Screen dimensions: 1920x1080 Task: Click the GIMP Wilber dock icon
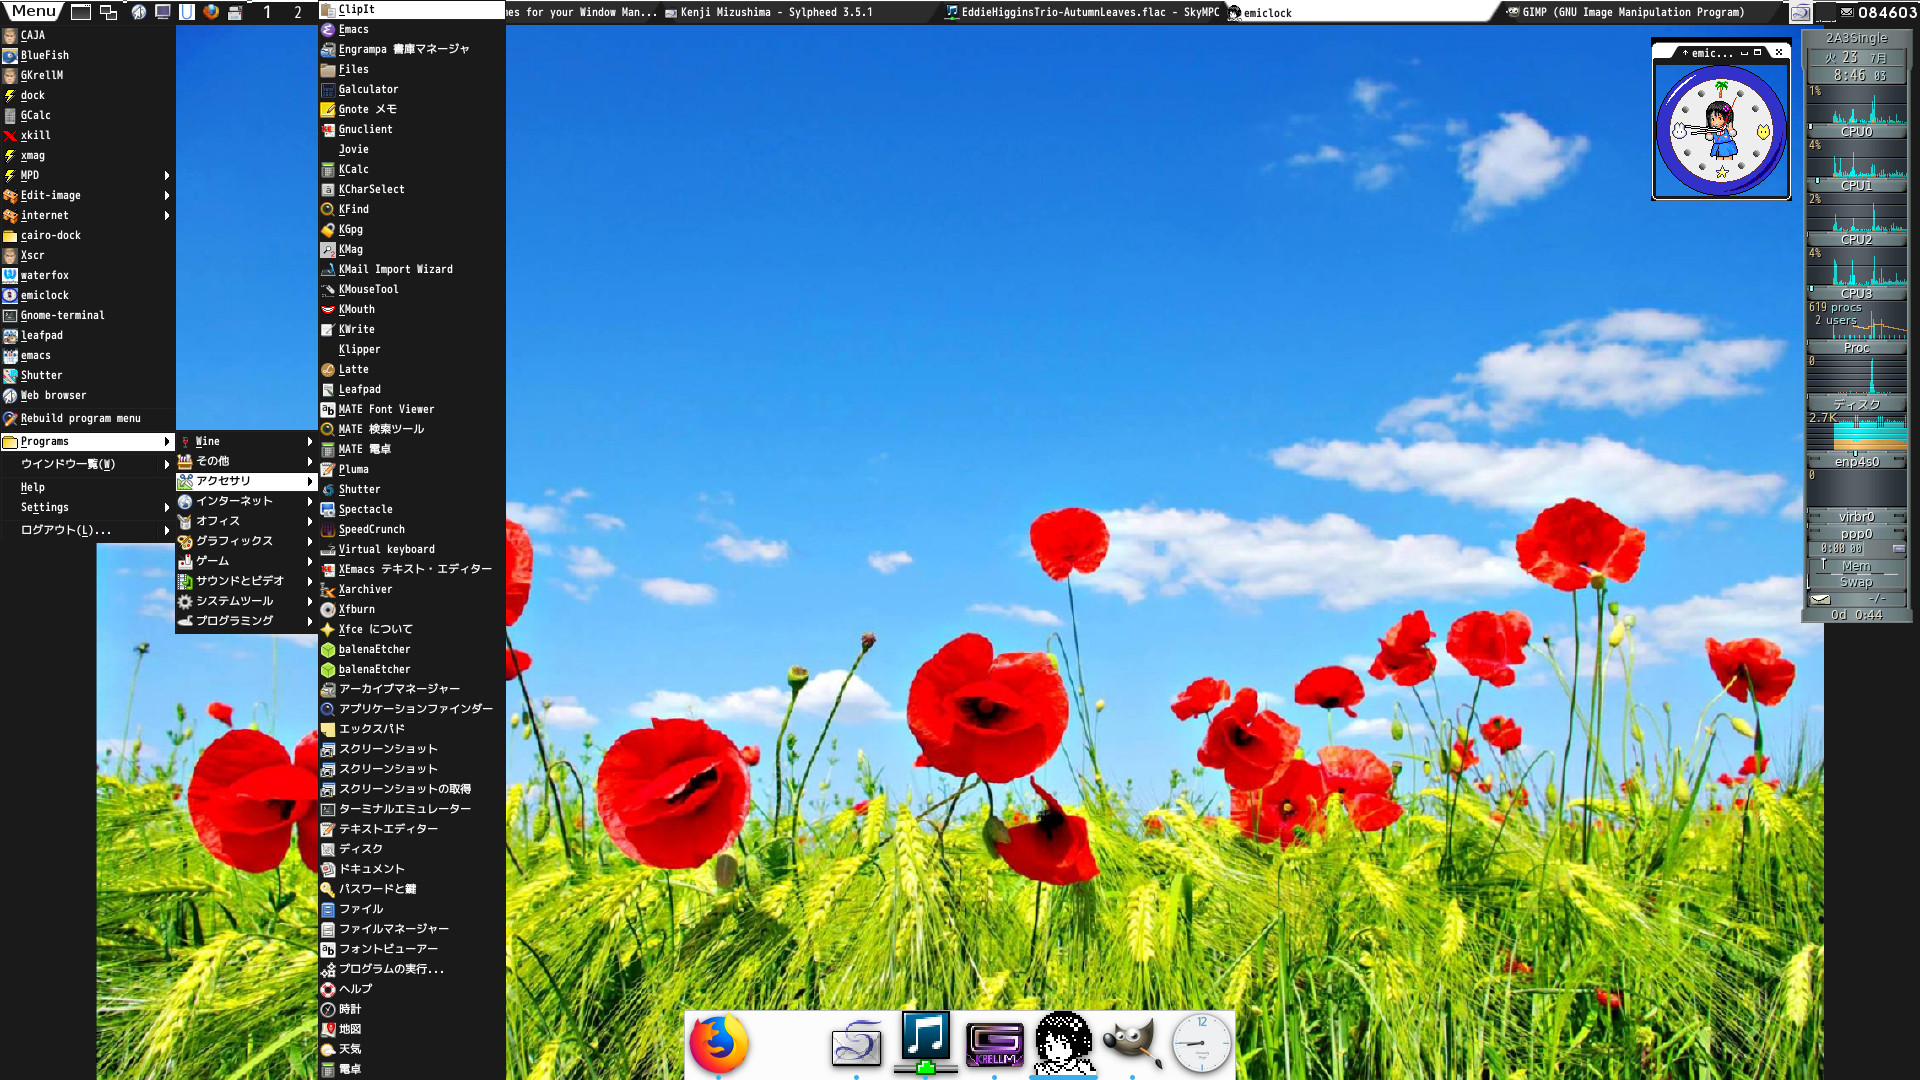[x=1132, y=1042]
